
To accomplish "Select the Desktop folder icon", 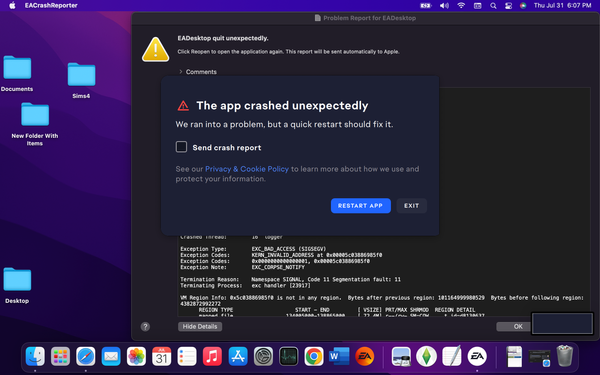I will (17, 279).
